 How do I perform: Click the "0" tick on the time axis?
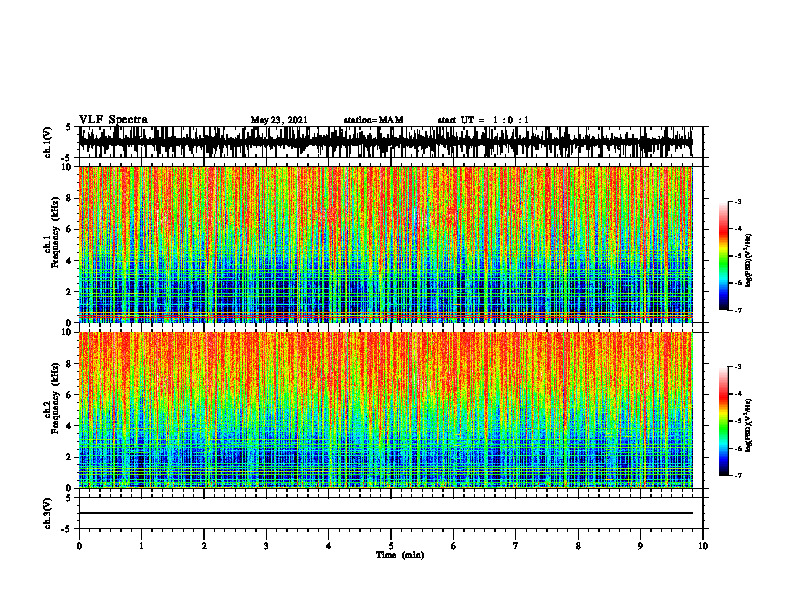point(79,546)
